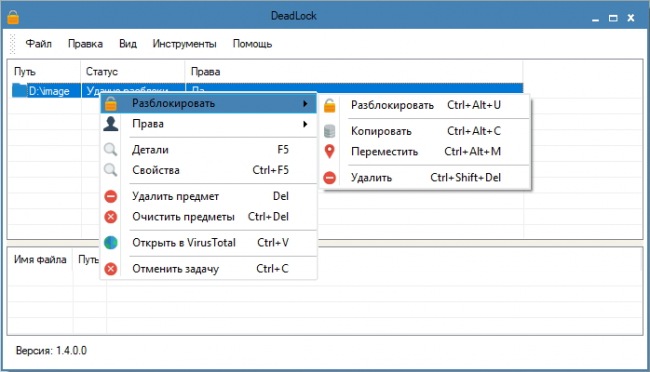
Task: Click the red X icon beside Отменить задачу
Action: 111,269
